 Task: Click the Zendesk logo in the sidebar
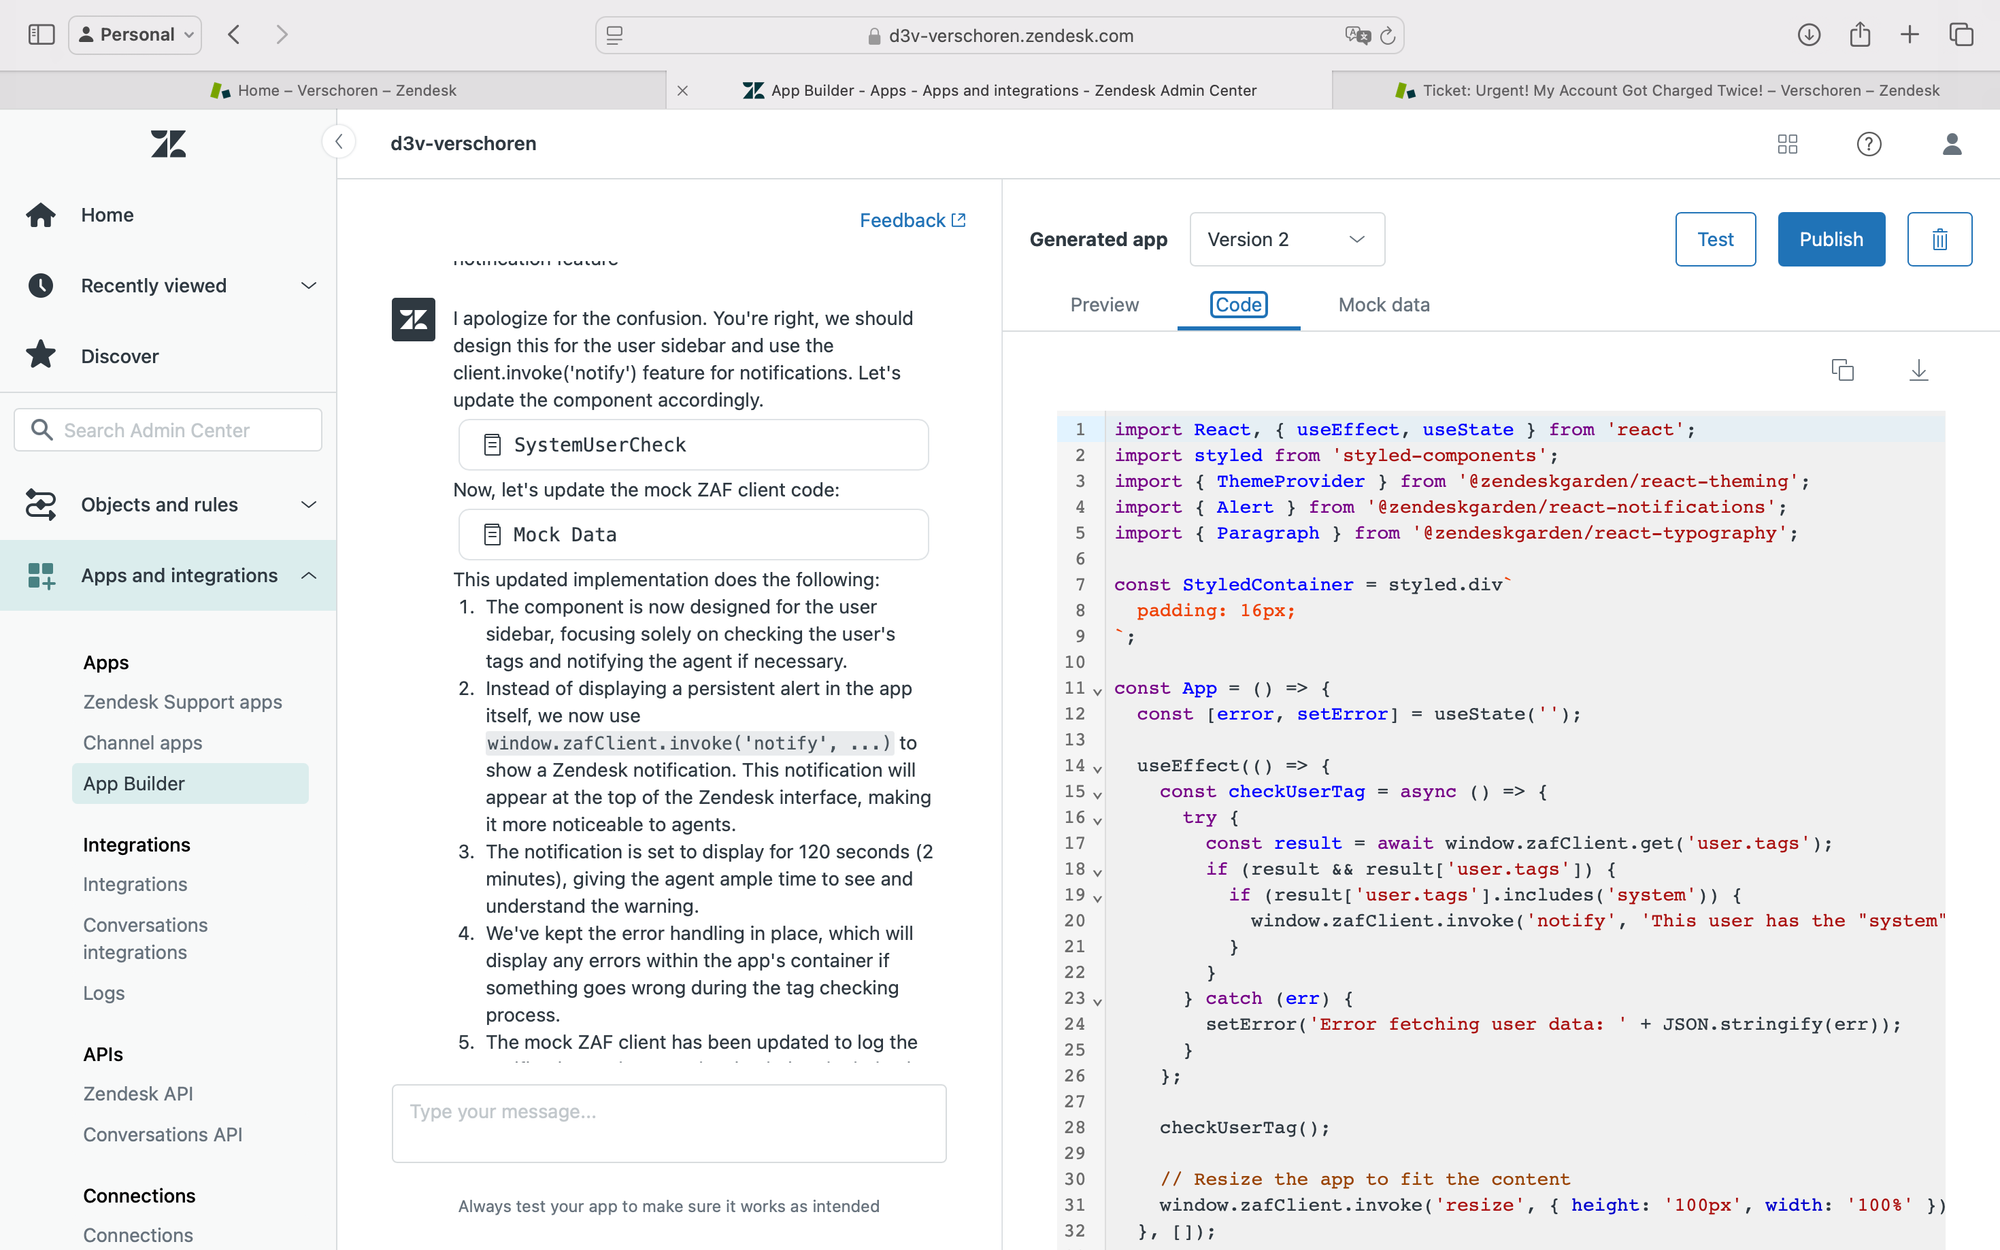pyautogui.click(x=168, y=144)
